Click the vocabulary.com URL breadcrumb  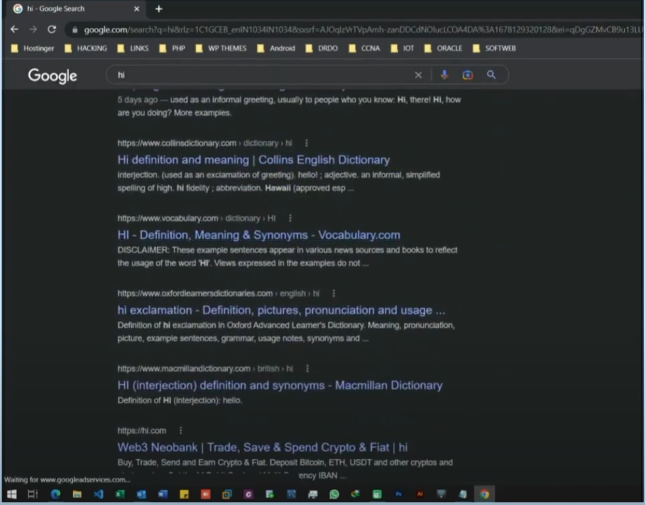[197, 218]
